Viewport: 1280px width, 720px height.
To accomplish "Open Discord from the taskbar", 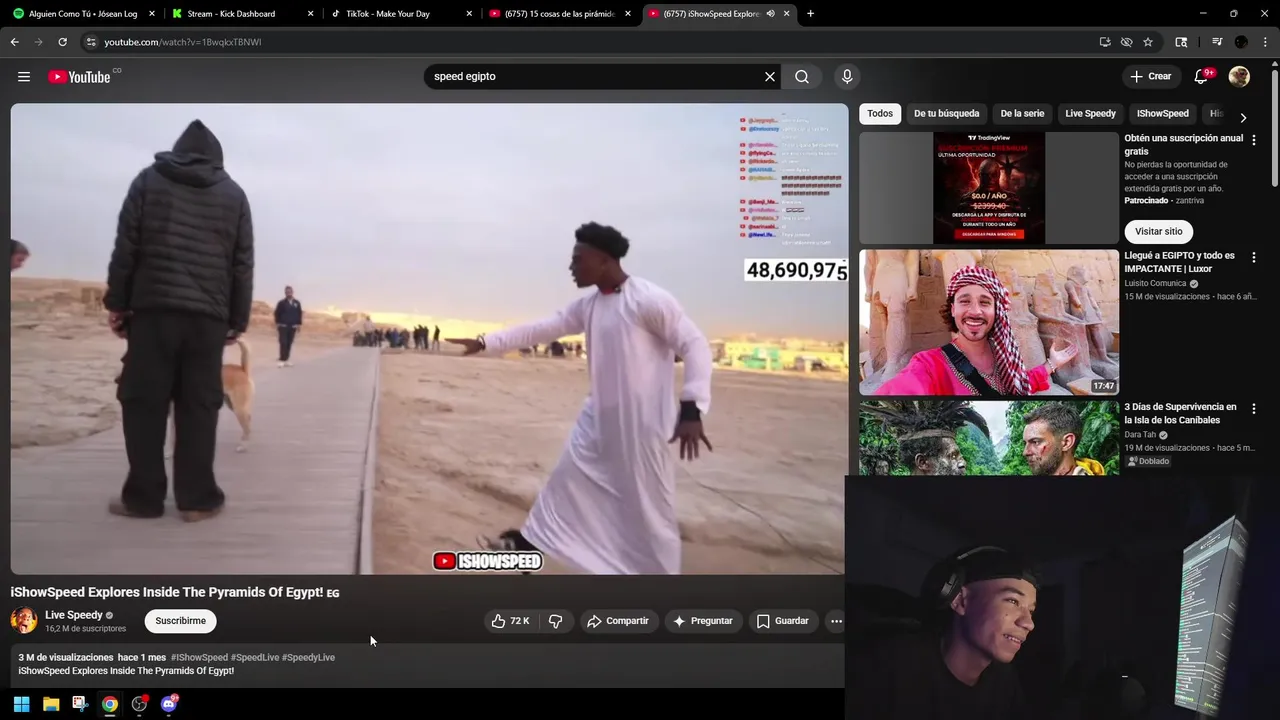I will pos(169,704).
